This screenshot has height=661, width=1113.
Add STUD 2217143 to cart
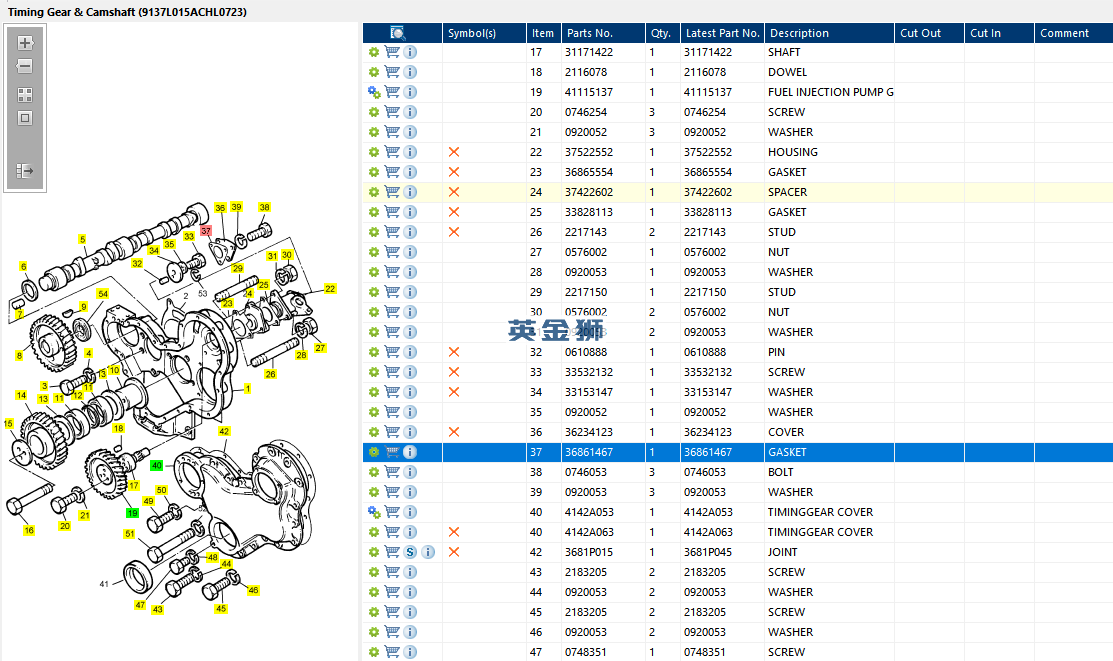tap(392, 231)
